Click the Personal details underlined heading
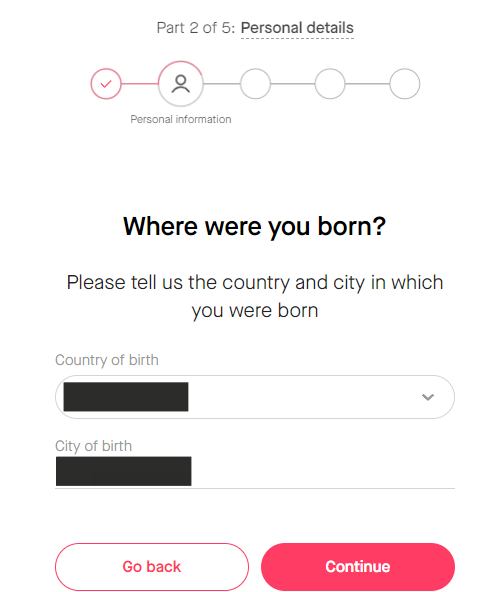The height and width of the screenshot is (592, 504). tap(297, 28)
